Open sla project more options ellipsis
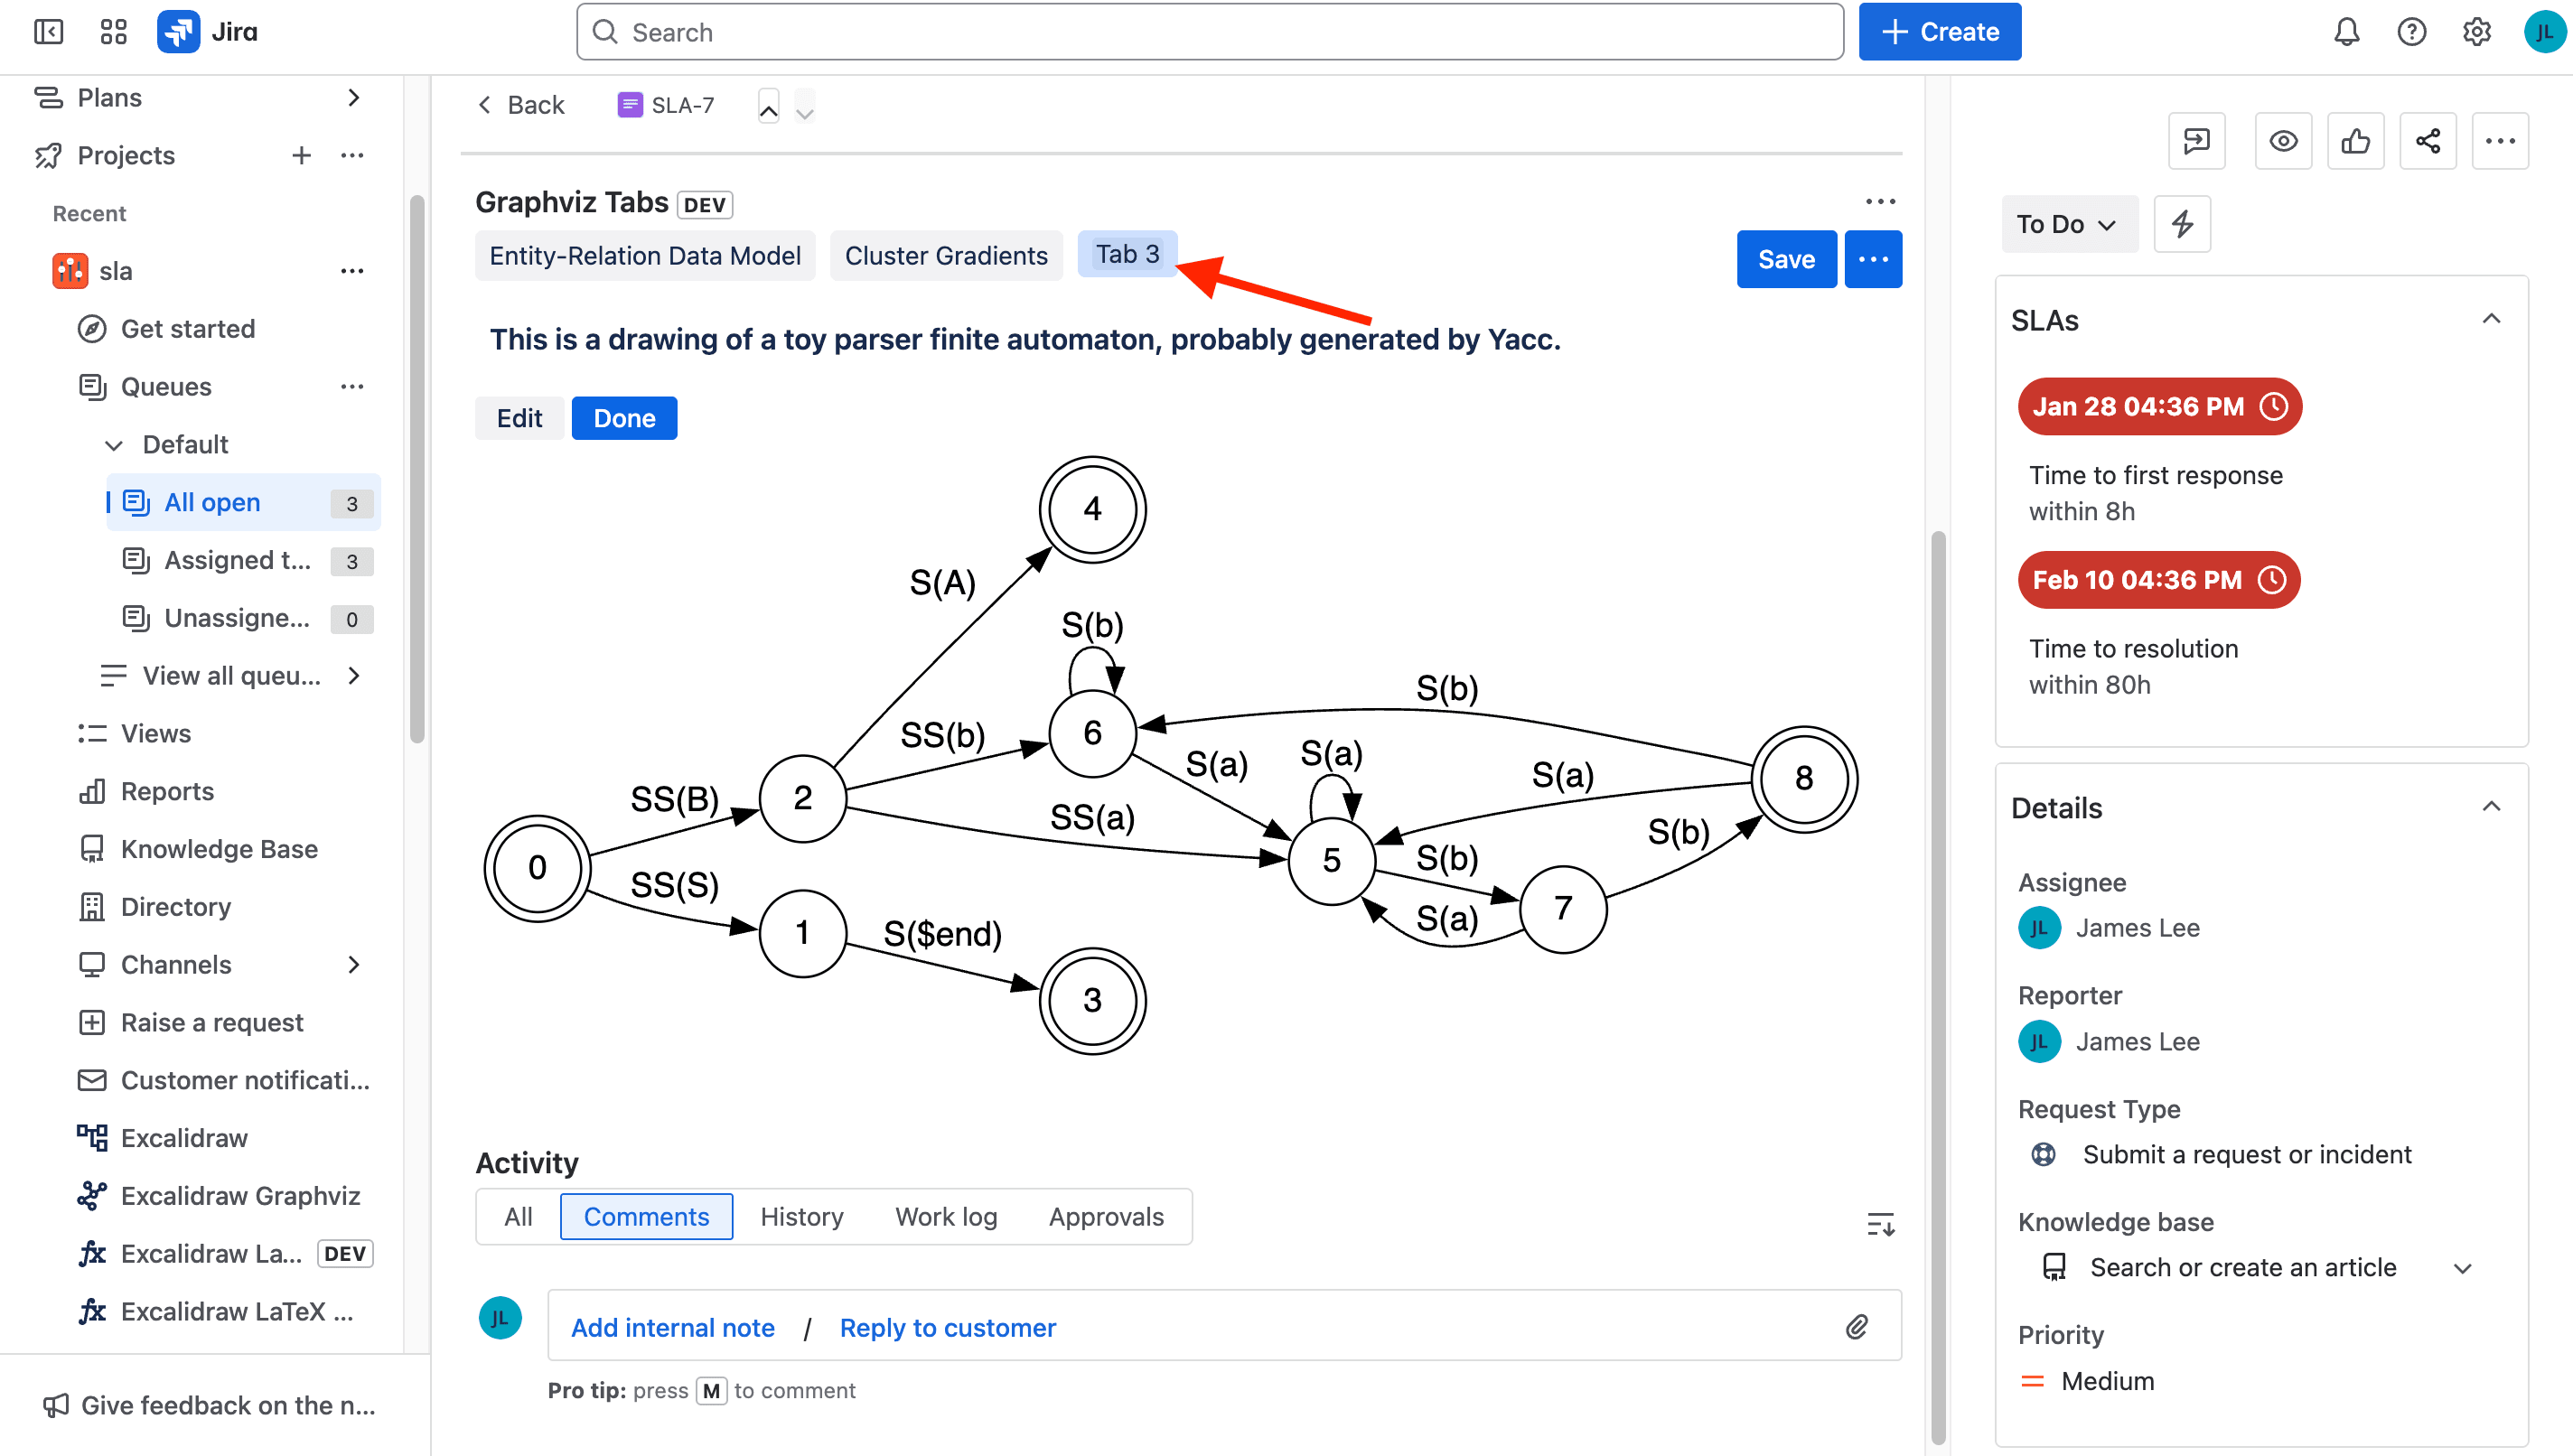This screenshot has height=1456, width=2573. [352, 271]
